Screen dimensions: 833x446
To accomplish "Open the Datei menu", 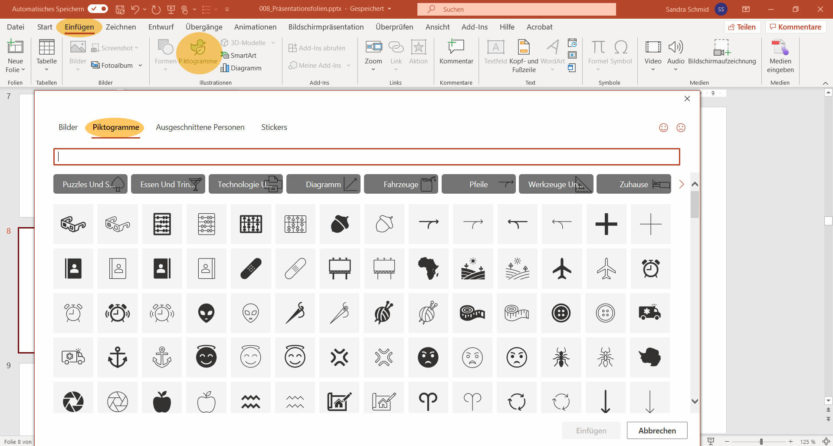I will (15, 27).
